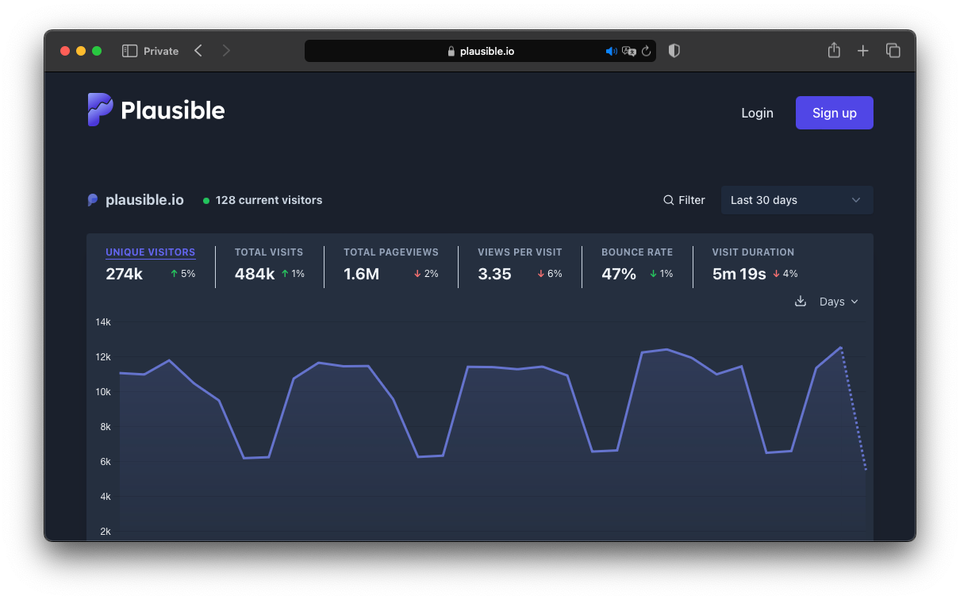The image size is (960, 600).
Task: Click the dotted line segment on chart
Action: point(854,409)
